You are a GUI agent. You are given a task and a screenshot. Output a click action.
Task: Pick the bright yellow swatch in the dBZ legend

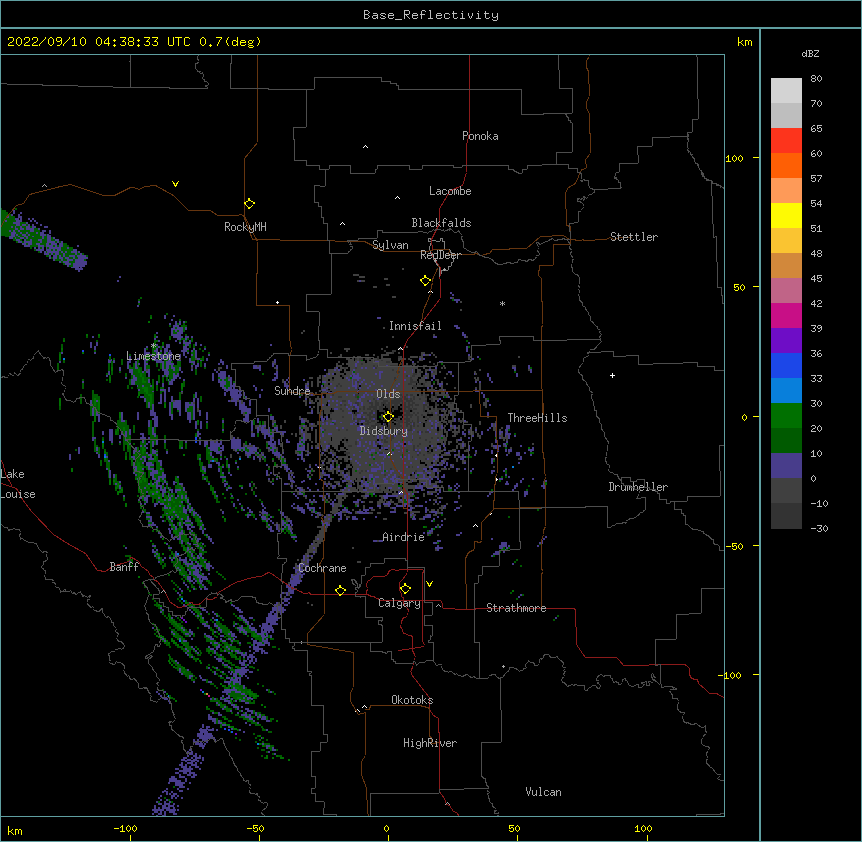[x=786, y=215]
